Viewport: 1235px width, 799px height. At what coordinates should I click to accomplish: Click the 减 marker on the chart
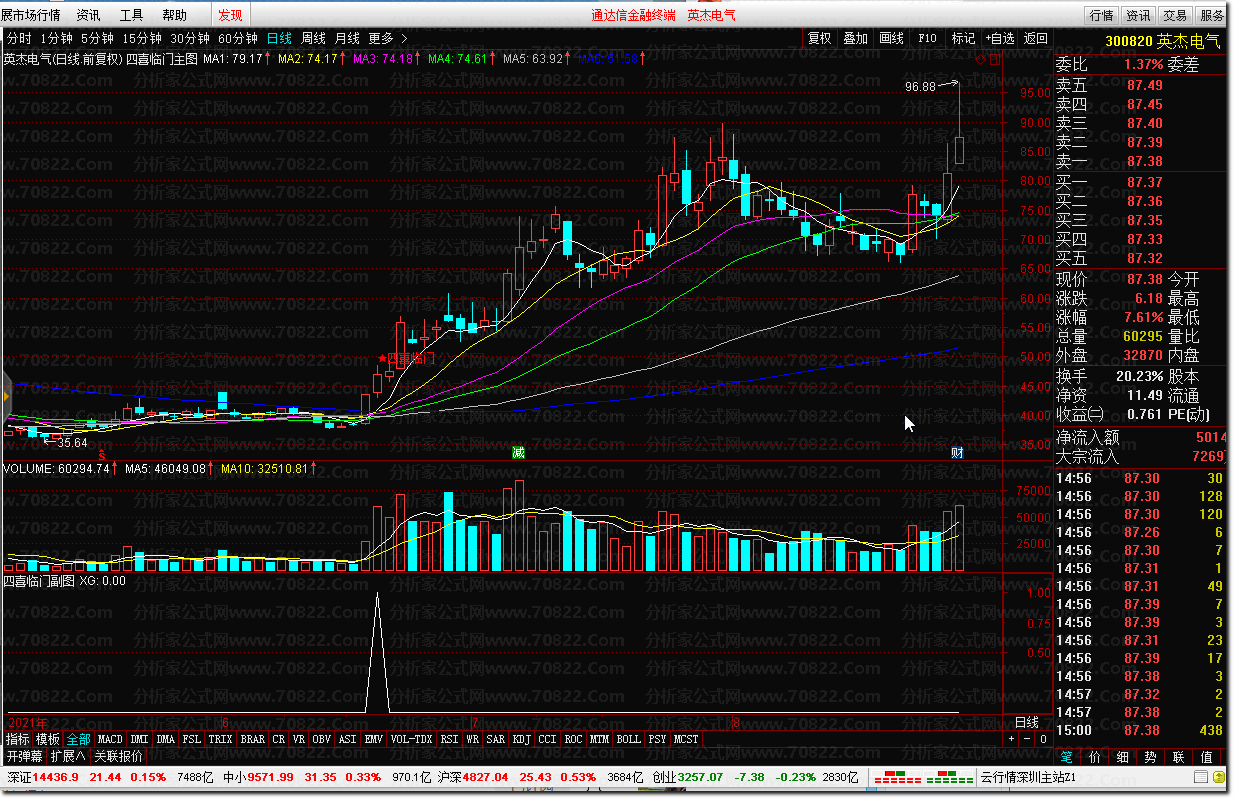[x=518, y=452]
